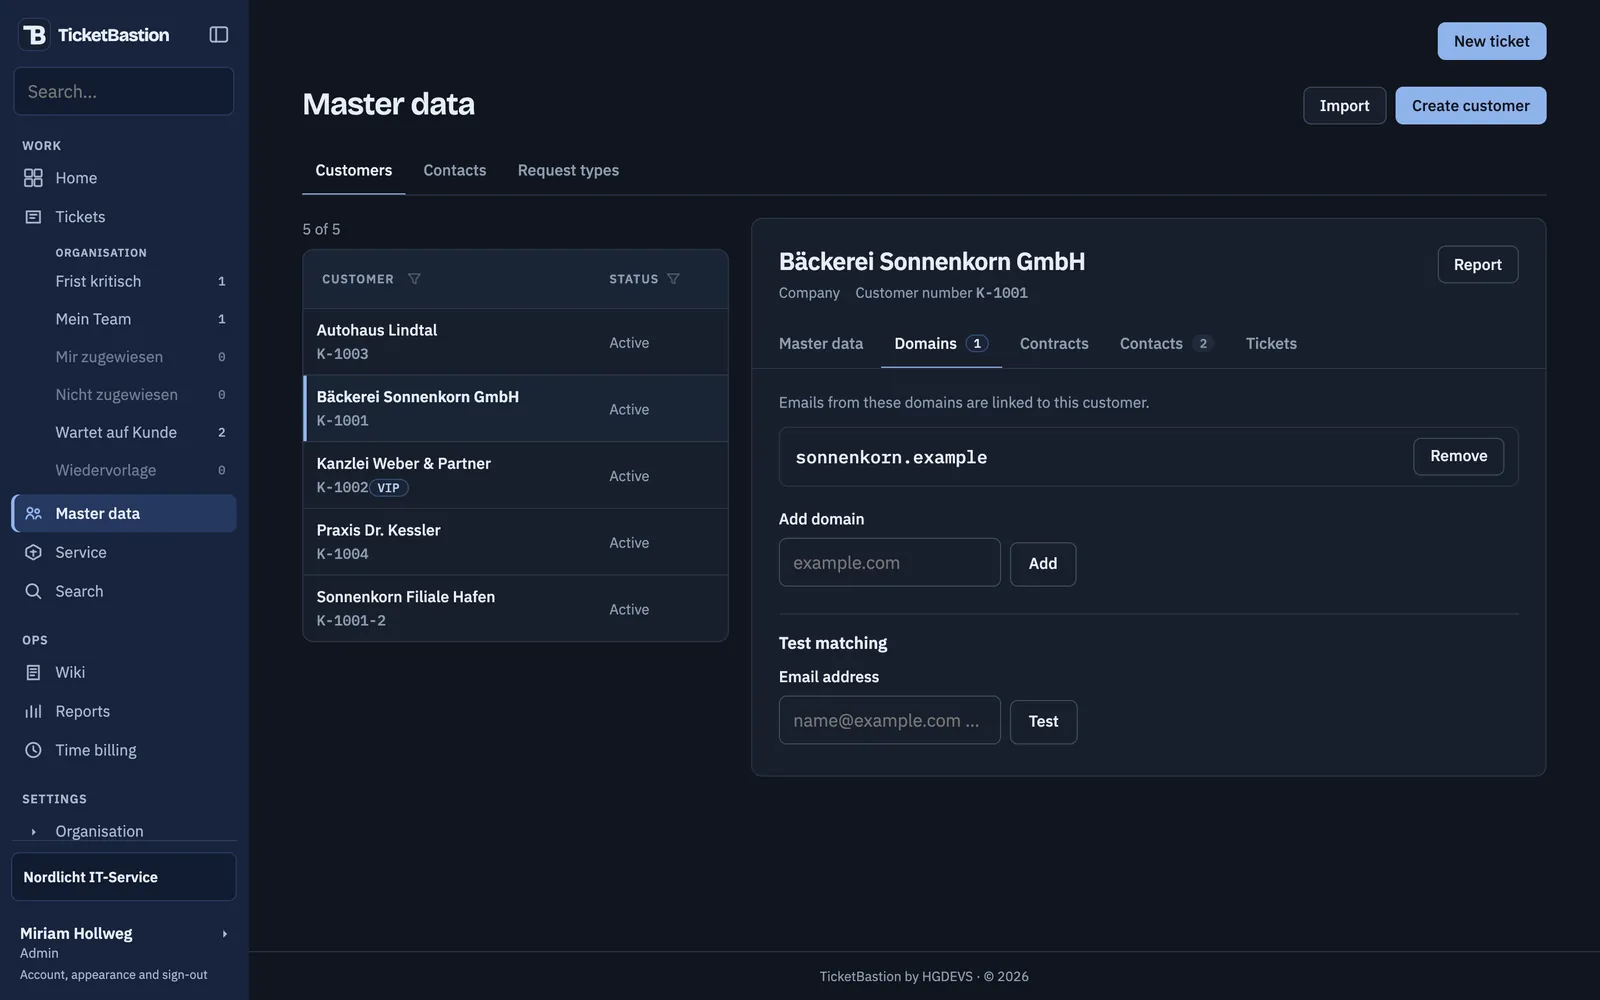Open the customer's Tickets tab
Viewport: 1600px width, 1000px height.
pyautogui.click(x=1271, y=343)
